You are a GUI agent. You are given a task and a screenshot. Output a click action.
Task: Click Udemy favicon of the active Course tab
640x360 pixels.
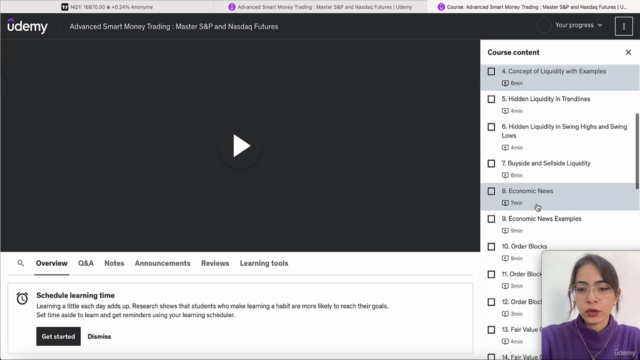coord(441,7)
